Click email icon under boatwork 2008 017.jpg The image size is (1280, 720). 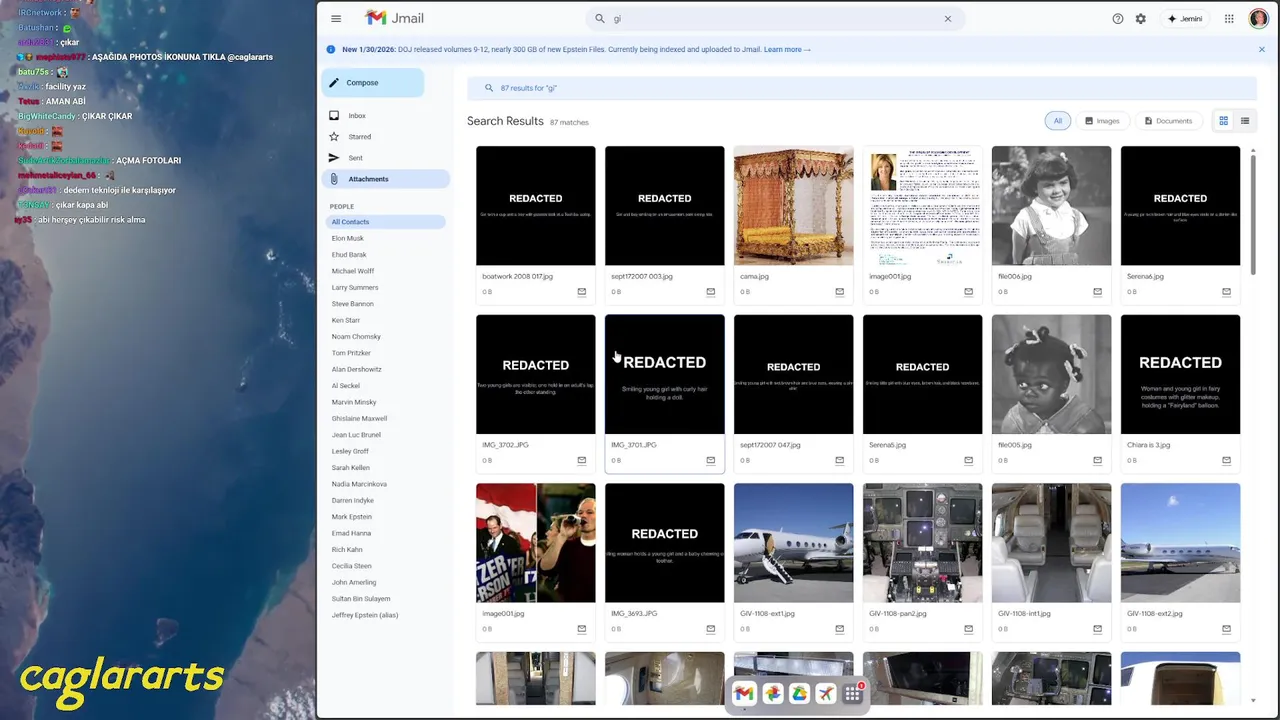(x=582, y=292)
